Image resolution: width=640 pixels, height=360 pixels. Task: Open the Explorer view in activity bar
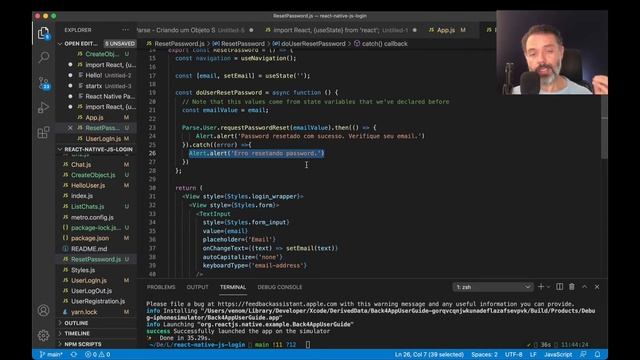pyautogui.click(x=43, y=33)
